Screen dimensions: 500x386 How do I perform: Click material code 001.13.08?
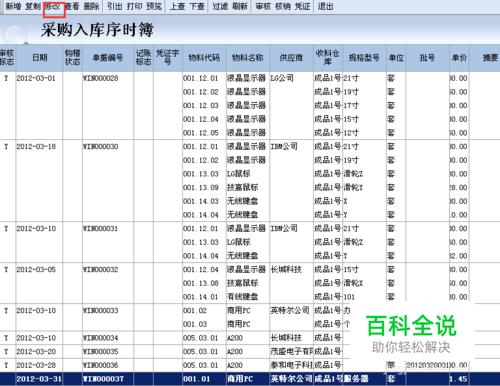click(x=201, y=283)
